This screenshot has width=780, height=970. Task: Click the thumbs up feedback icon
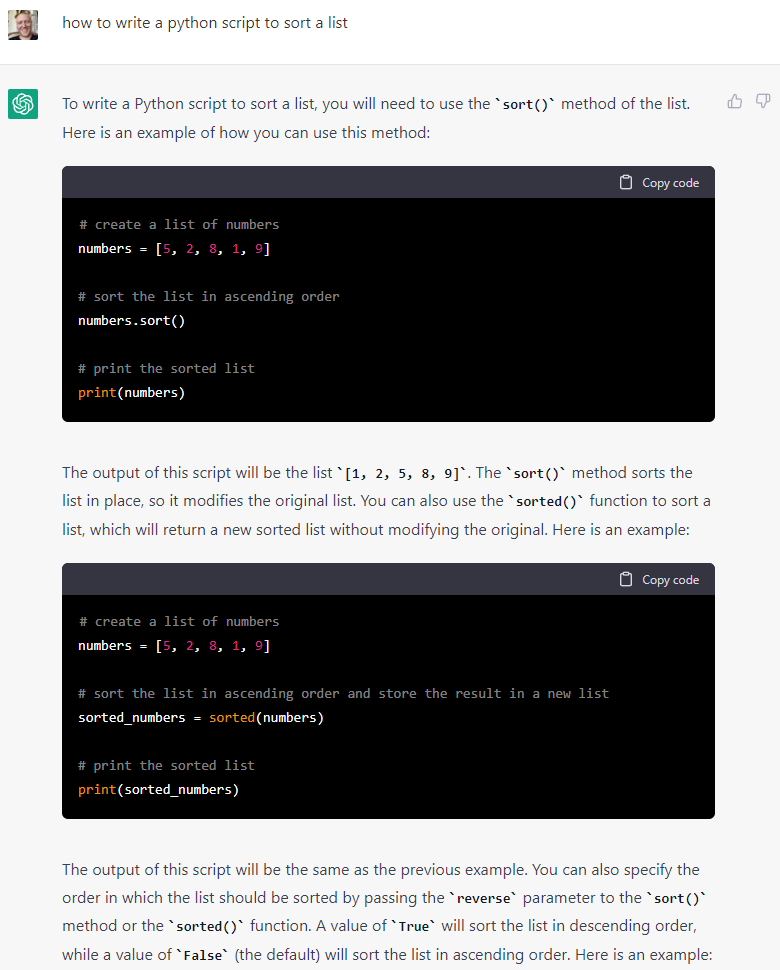pyautogui.click(x=734, y=101)
